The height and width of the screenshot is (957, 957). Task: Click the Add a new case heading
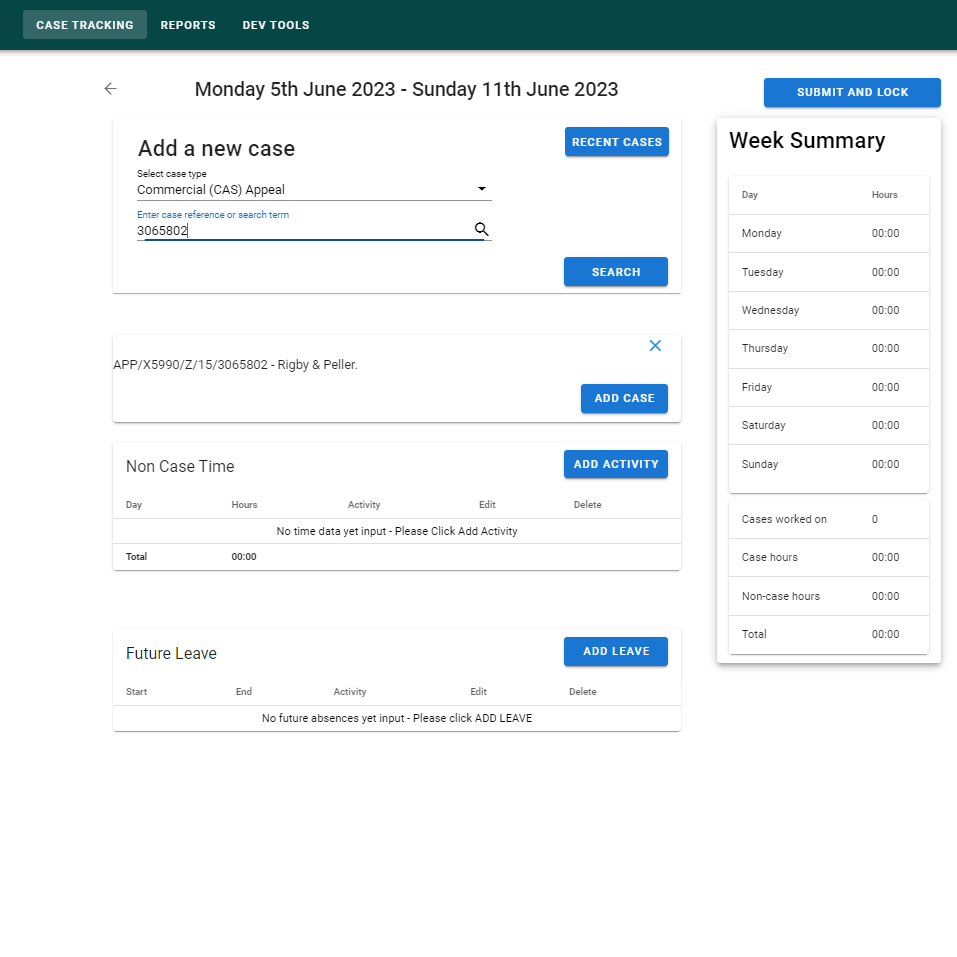tap(216, 148)
